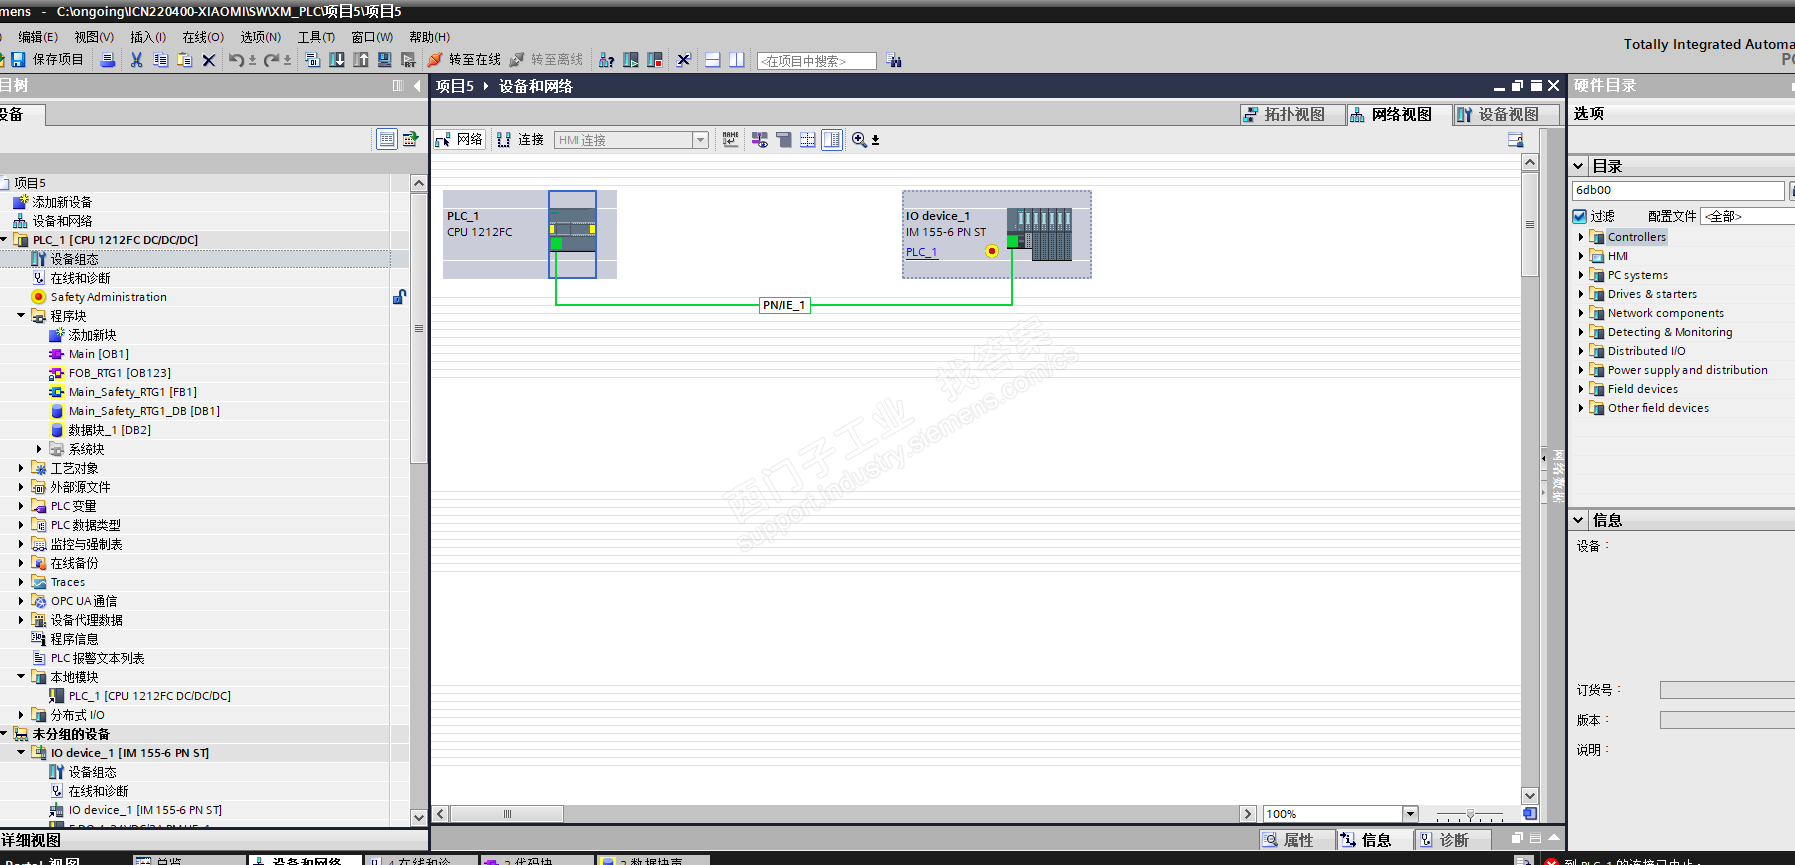Click the page break toolbar icon
This screenshot has height=865, width=1795.
point(808,140)
